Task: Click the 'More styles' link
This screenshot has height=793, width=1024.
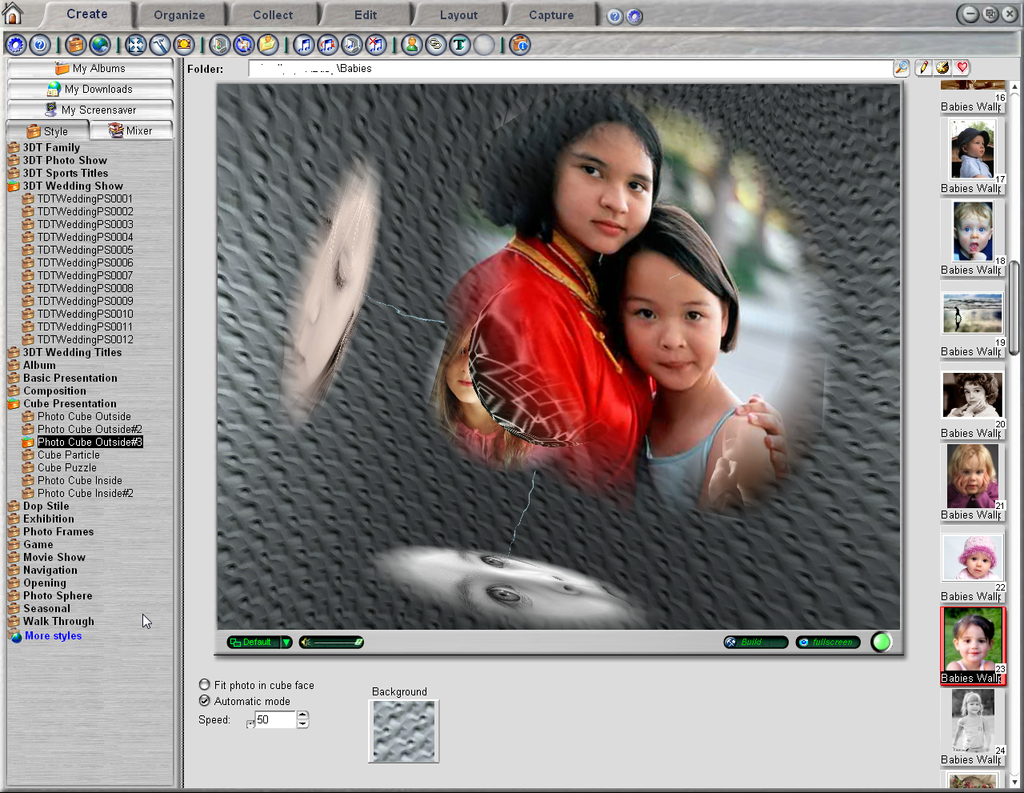Action: click(53, 636)
